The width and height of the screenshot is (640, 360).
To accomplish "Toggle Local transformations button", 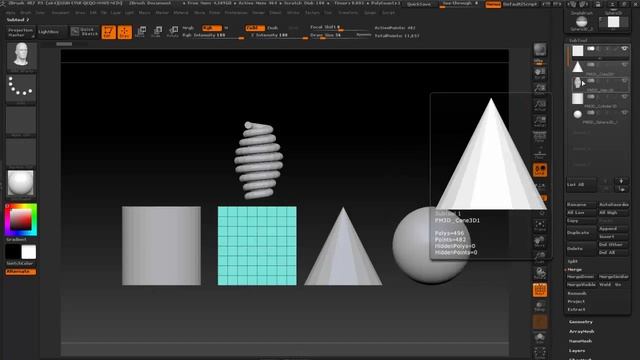I will [540, 169].
